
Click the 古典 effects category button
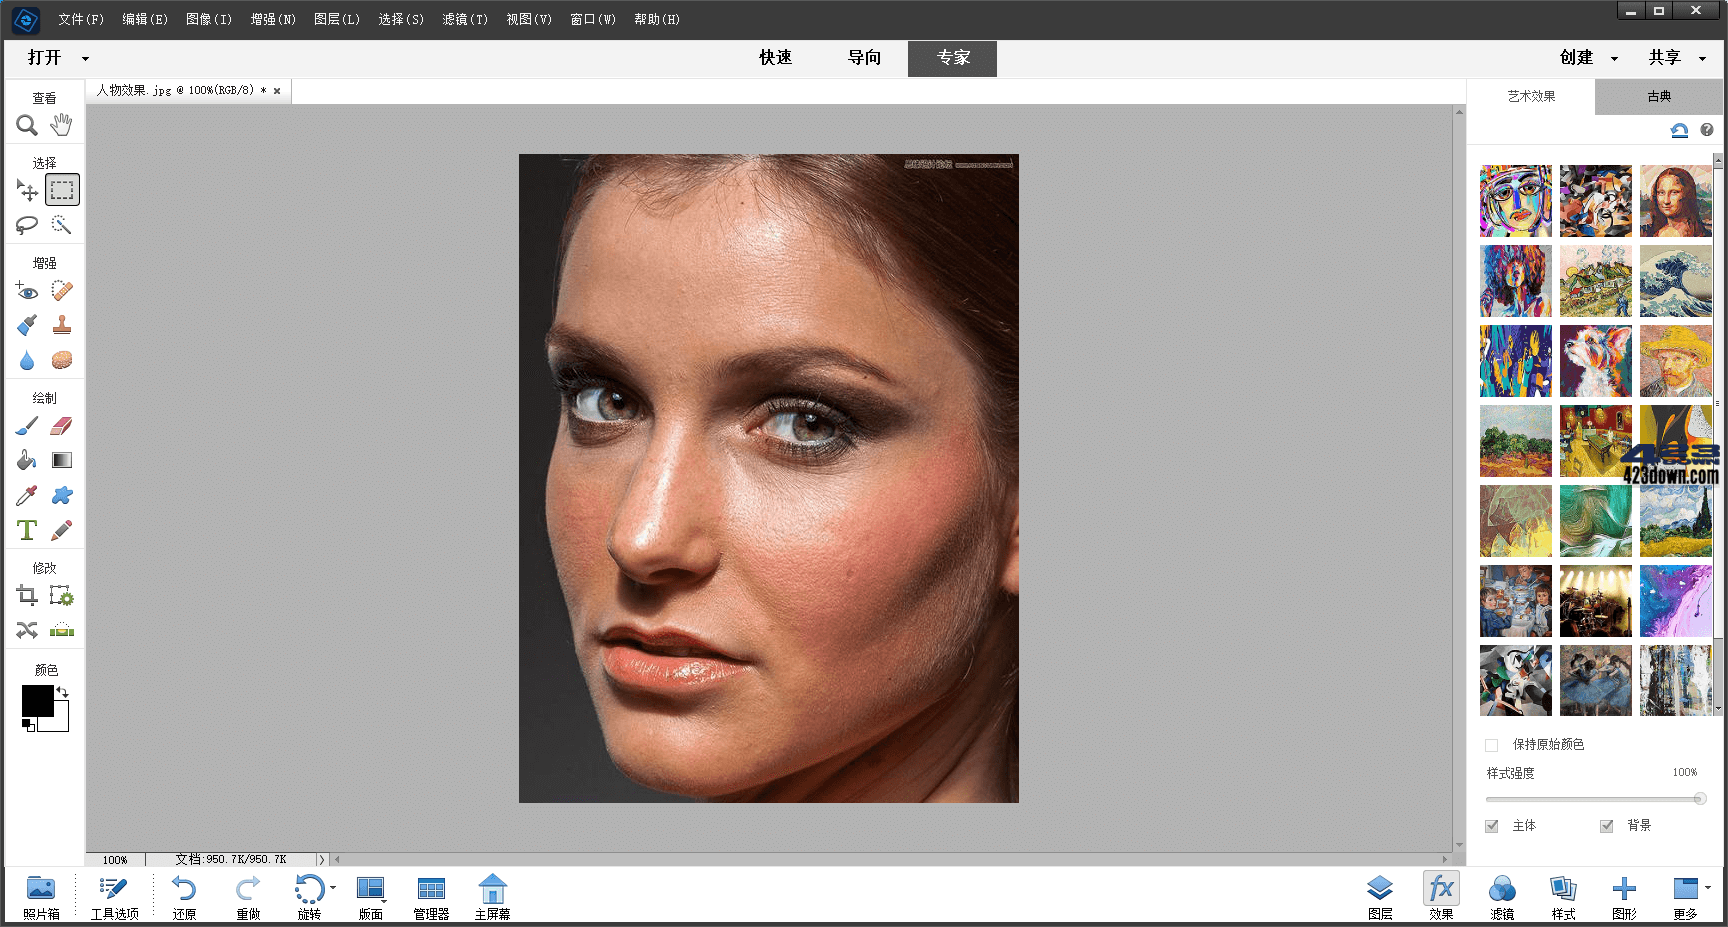point(1659,96)
